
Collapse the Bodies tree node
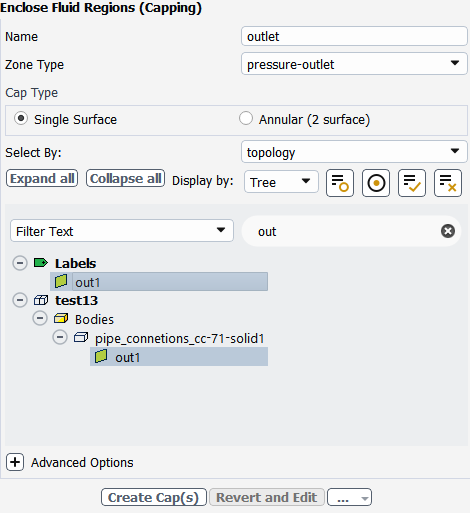[x=40, y=319]
